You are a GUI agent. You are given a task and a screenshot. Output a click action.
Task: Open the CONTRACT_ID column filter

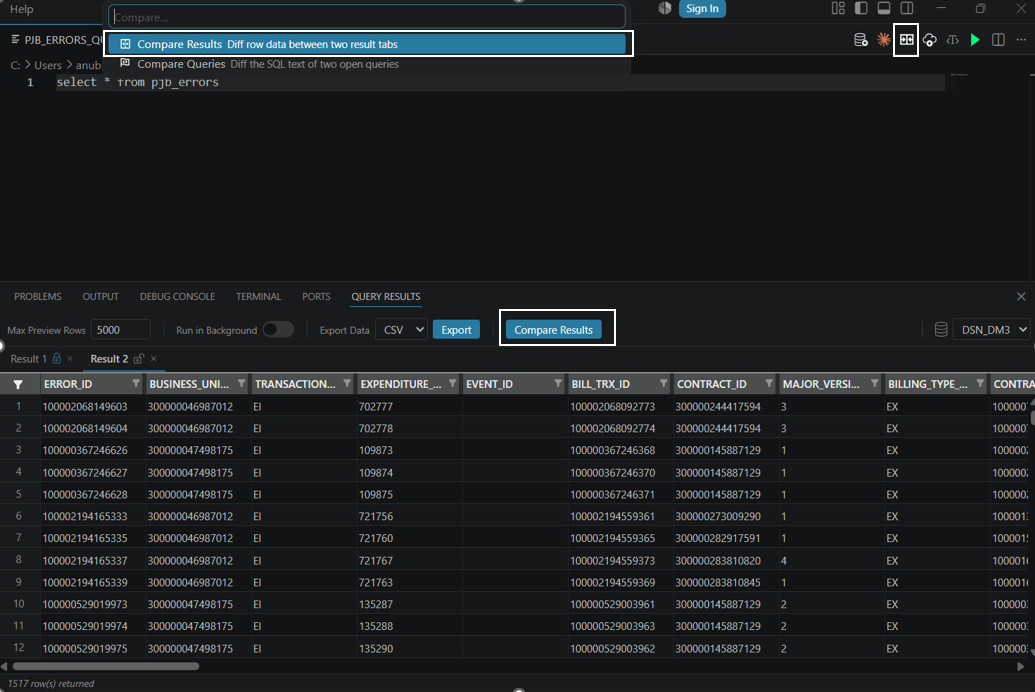[x=769, y=384]
